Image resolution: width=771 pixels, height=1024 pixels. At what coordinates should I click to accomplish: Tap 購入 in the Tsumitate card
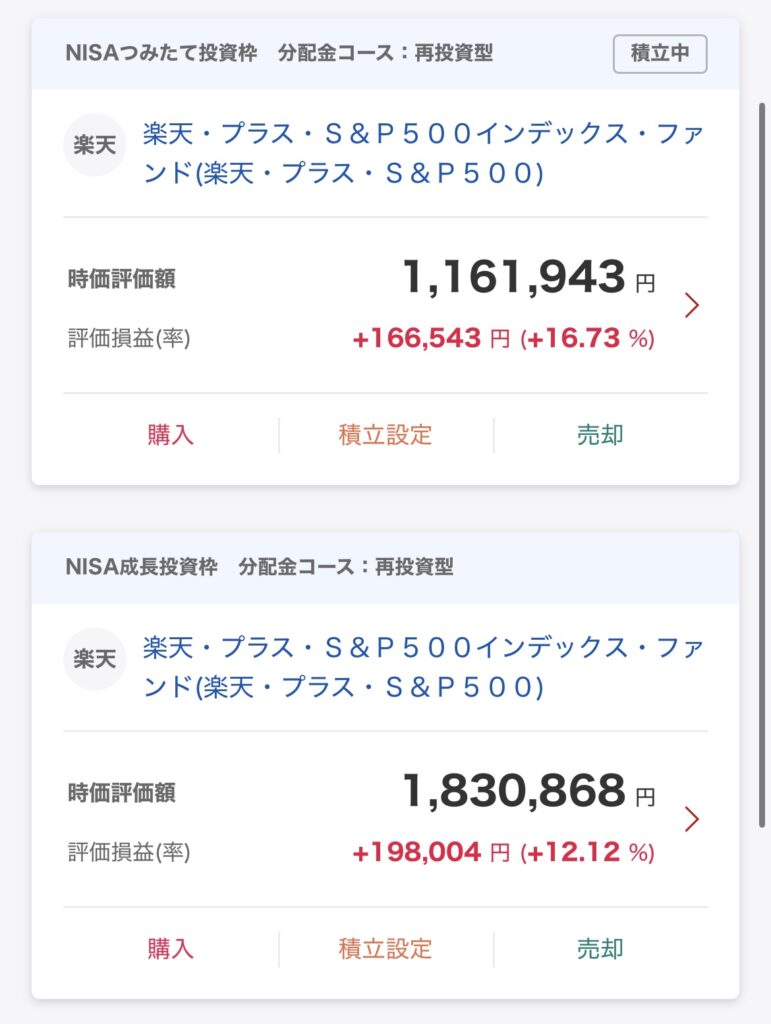(170, 435)
